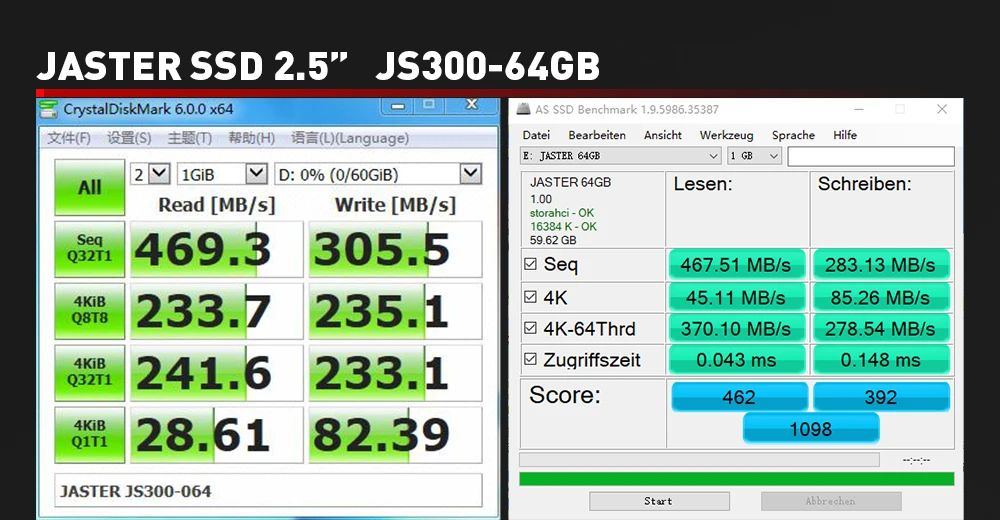Click the 4KiB Q32T1 read value 241.6

(217, 373)
